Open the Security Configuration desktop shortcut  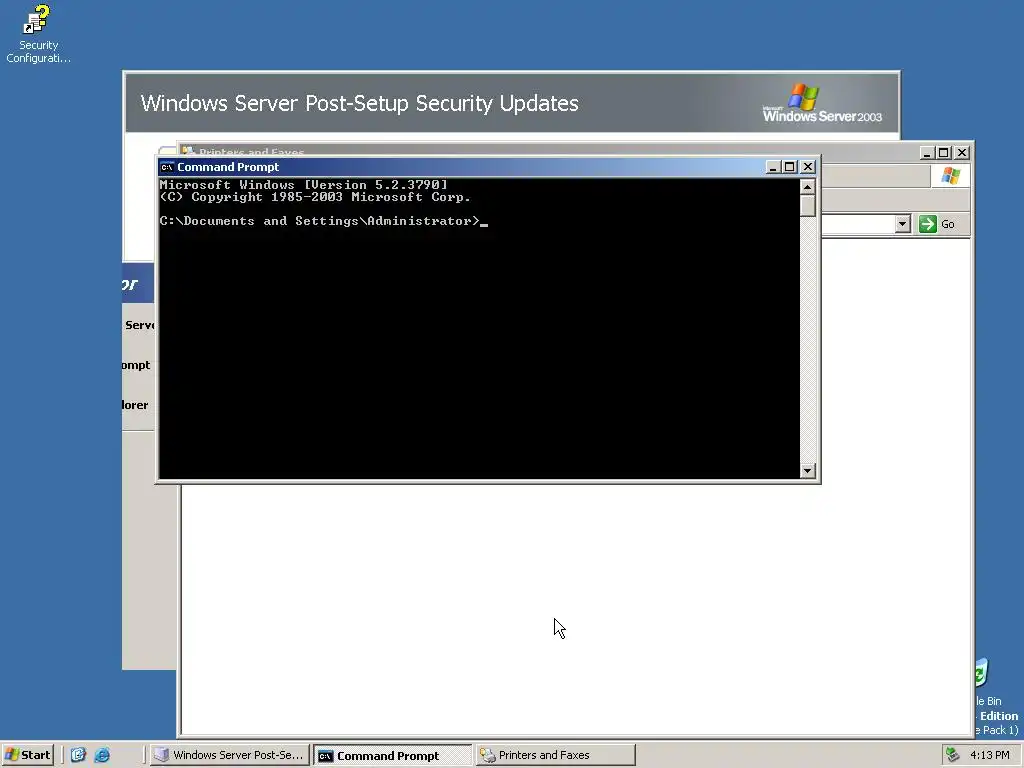pos(38,34)
